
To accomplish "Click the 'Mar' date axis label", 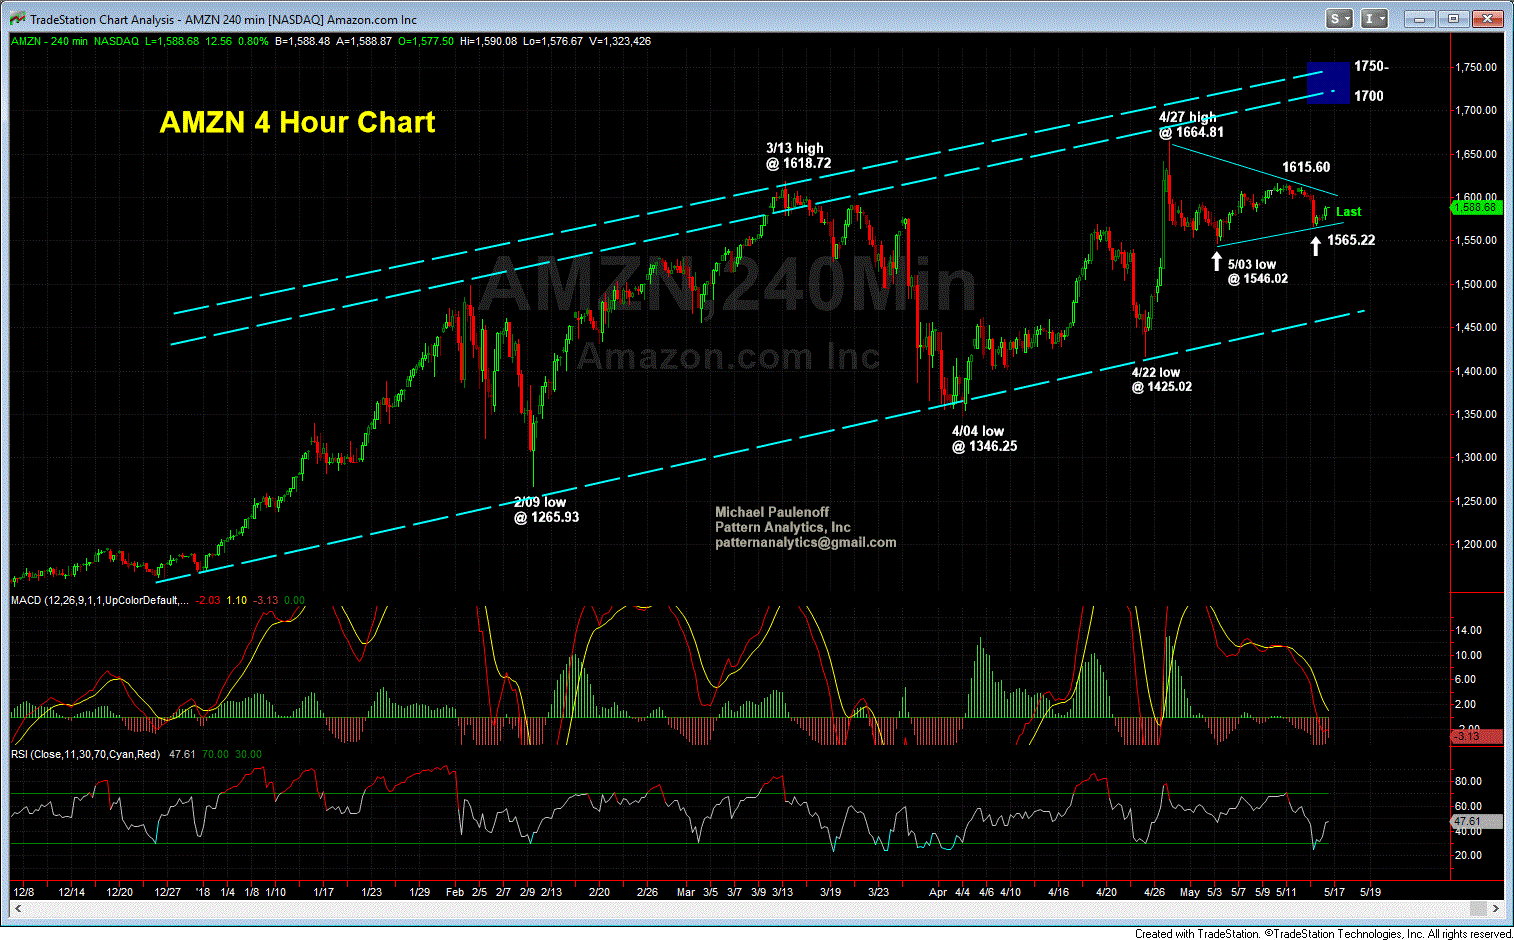I will tap(686, 891).
